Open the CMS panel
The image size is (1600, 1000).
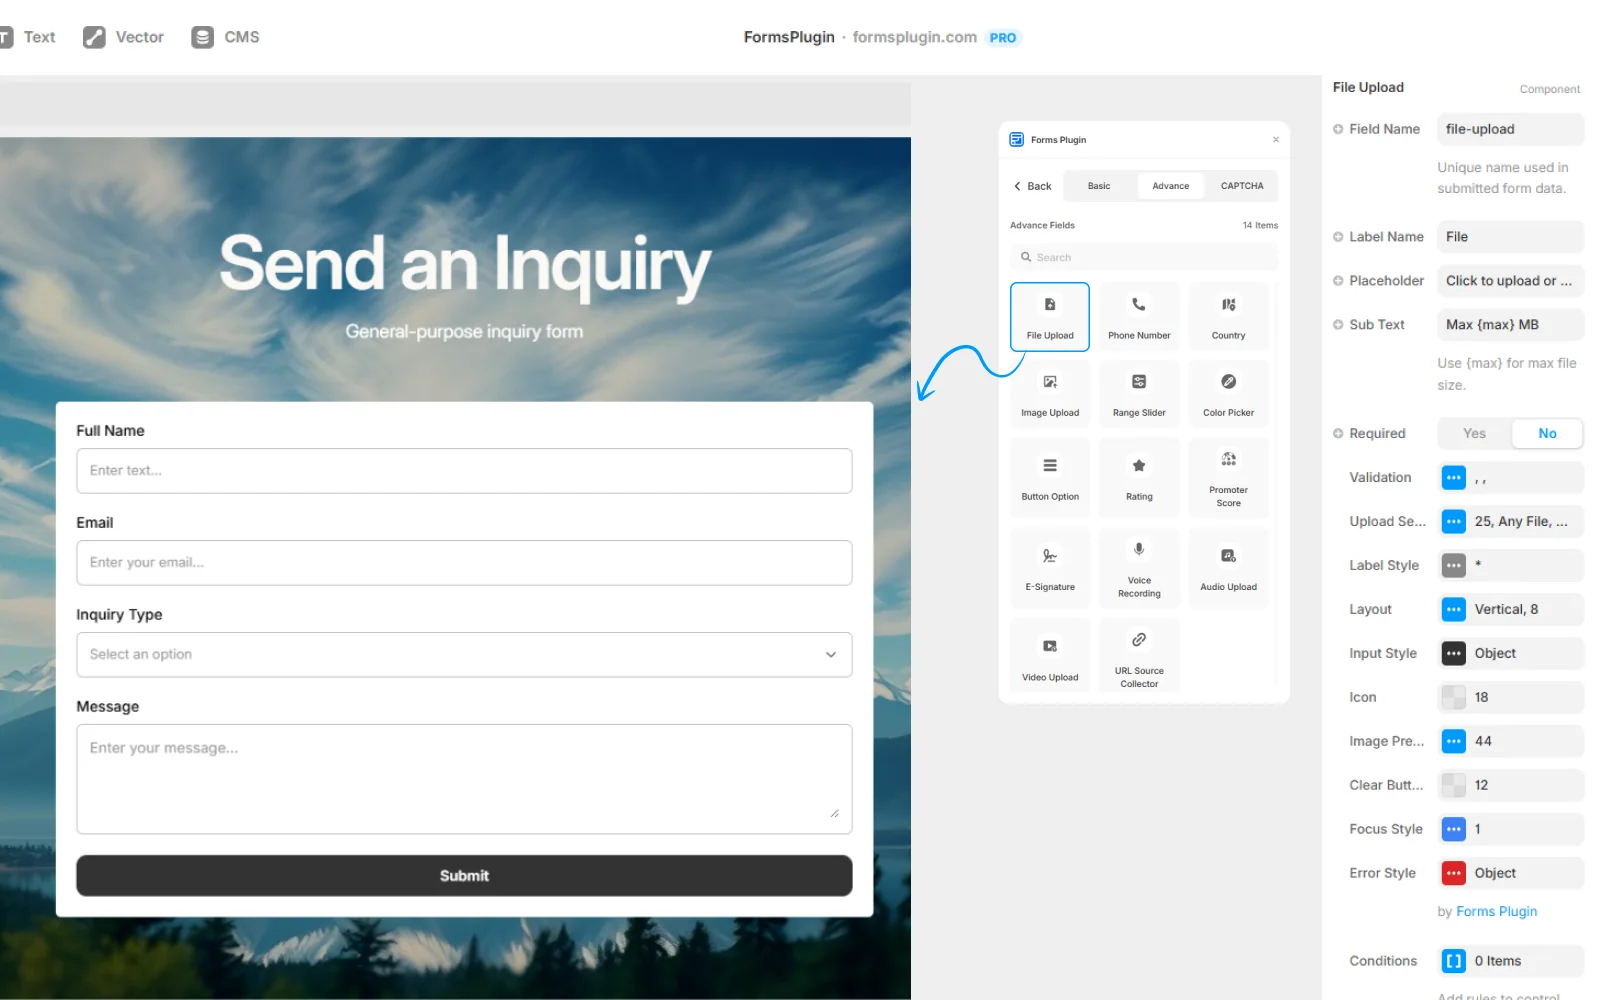pos(225,36)
